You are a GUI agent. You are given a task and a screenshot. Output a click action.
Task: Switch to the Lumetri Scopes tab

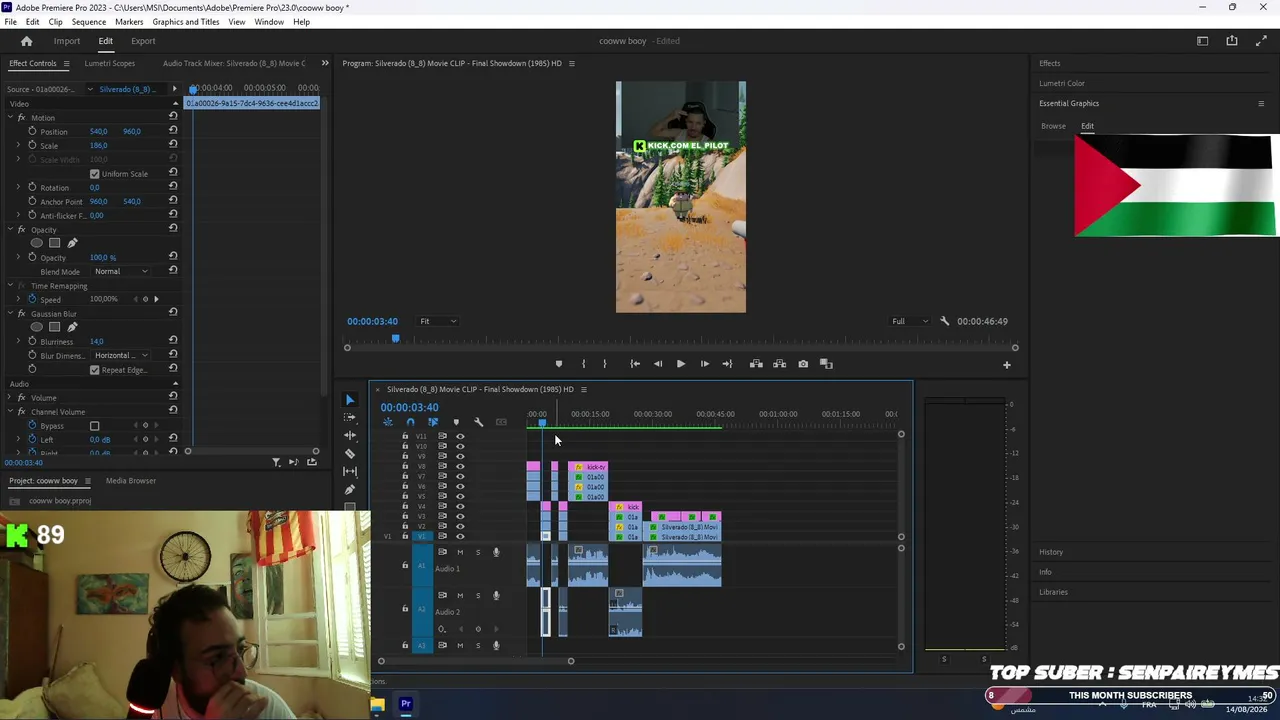click(110, 63)
